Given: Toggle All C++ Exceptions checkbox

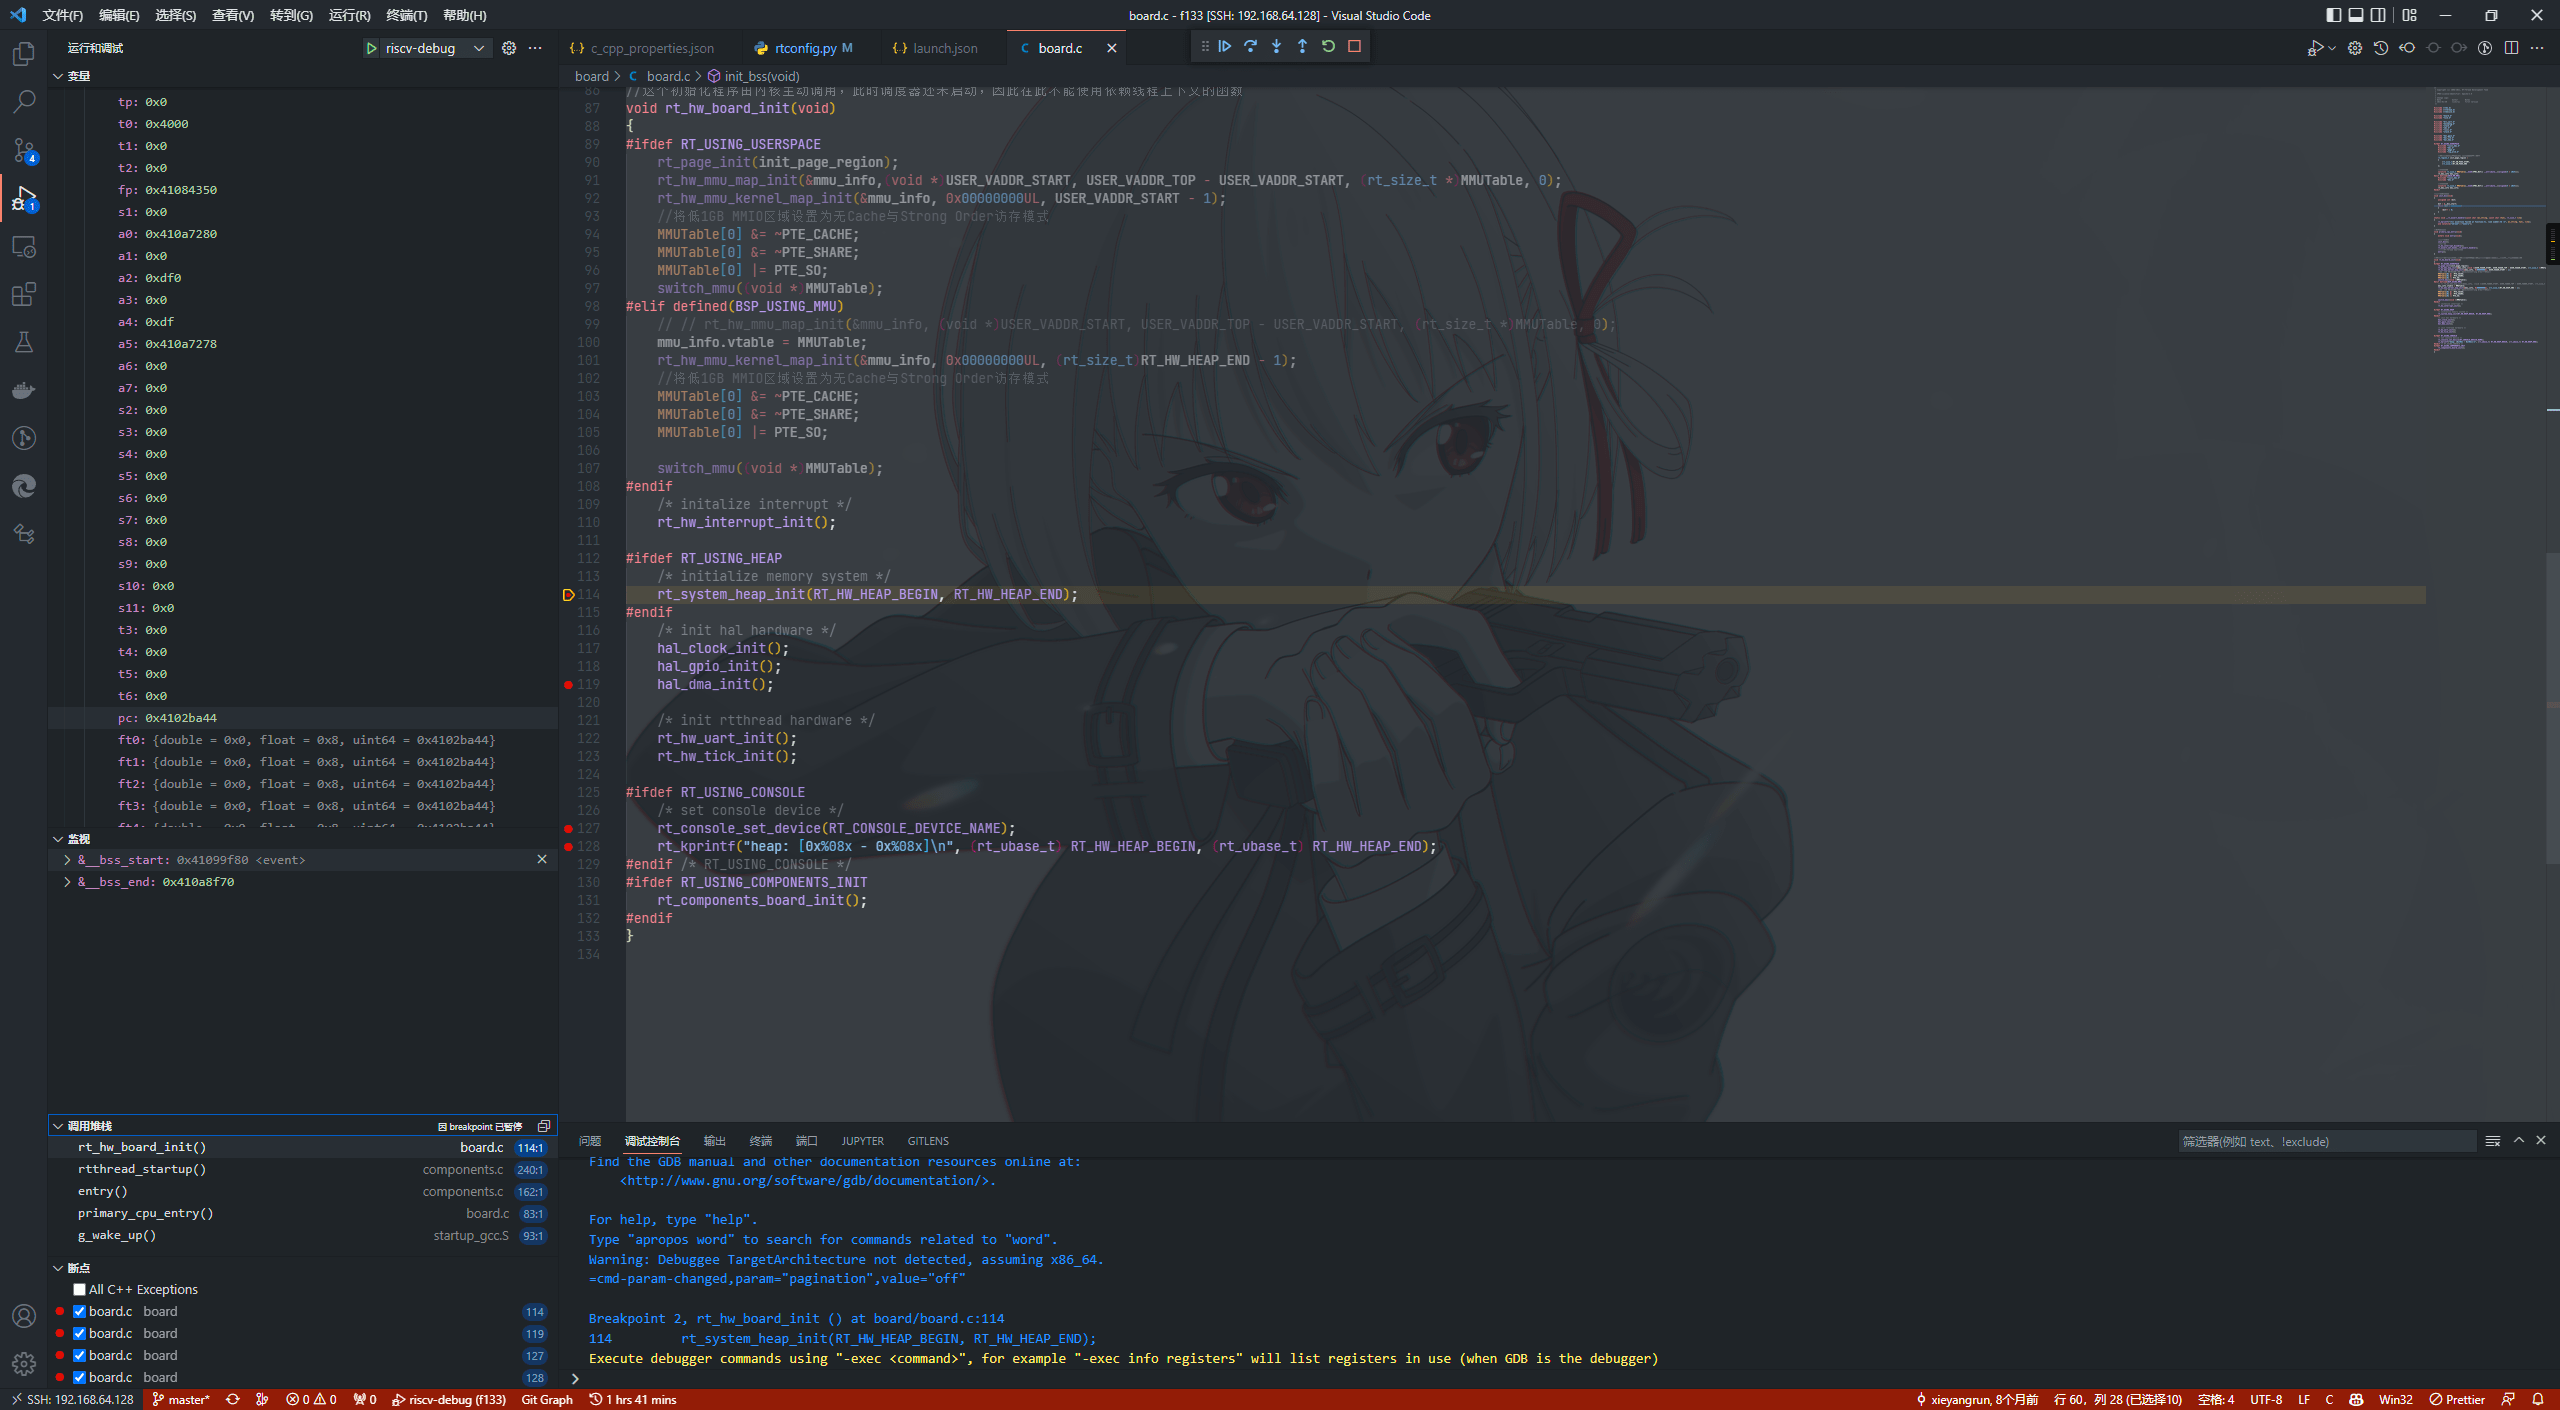Looking at the screenshot, I should coord(80,1290).
